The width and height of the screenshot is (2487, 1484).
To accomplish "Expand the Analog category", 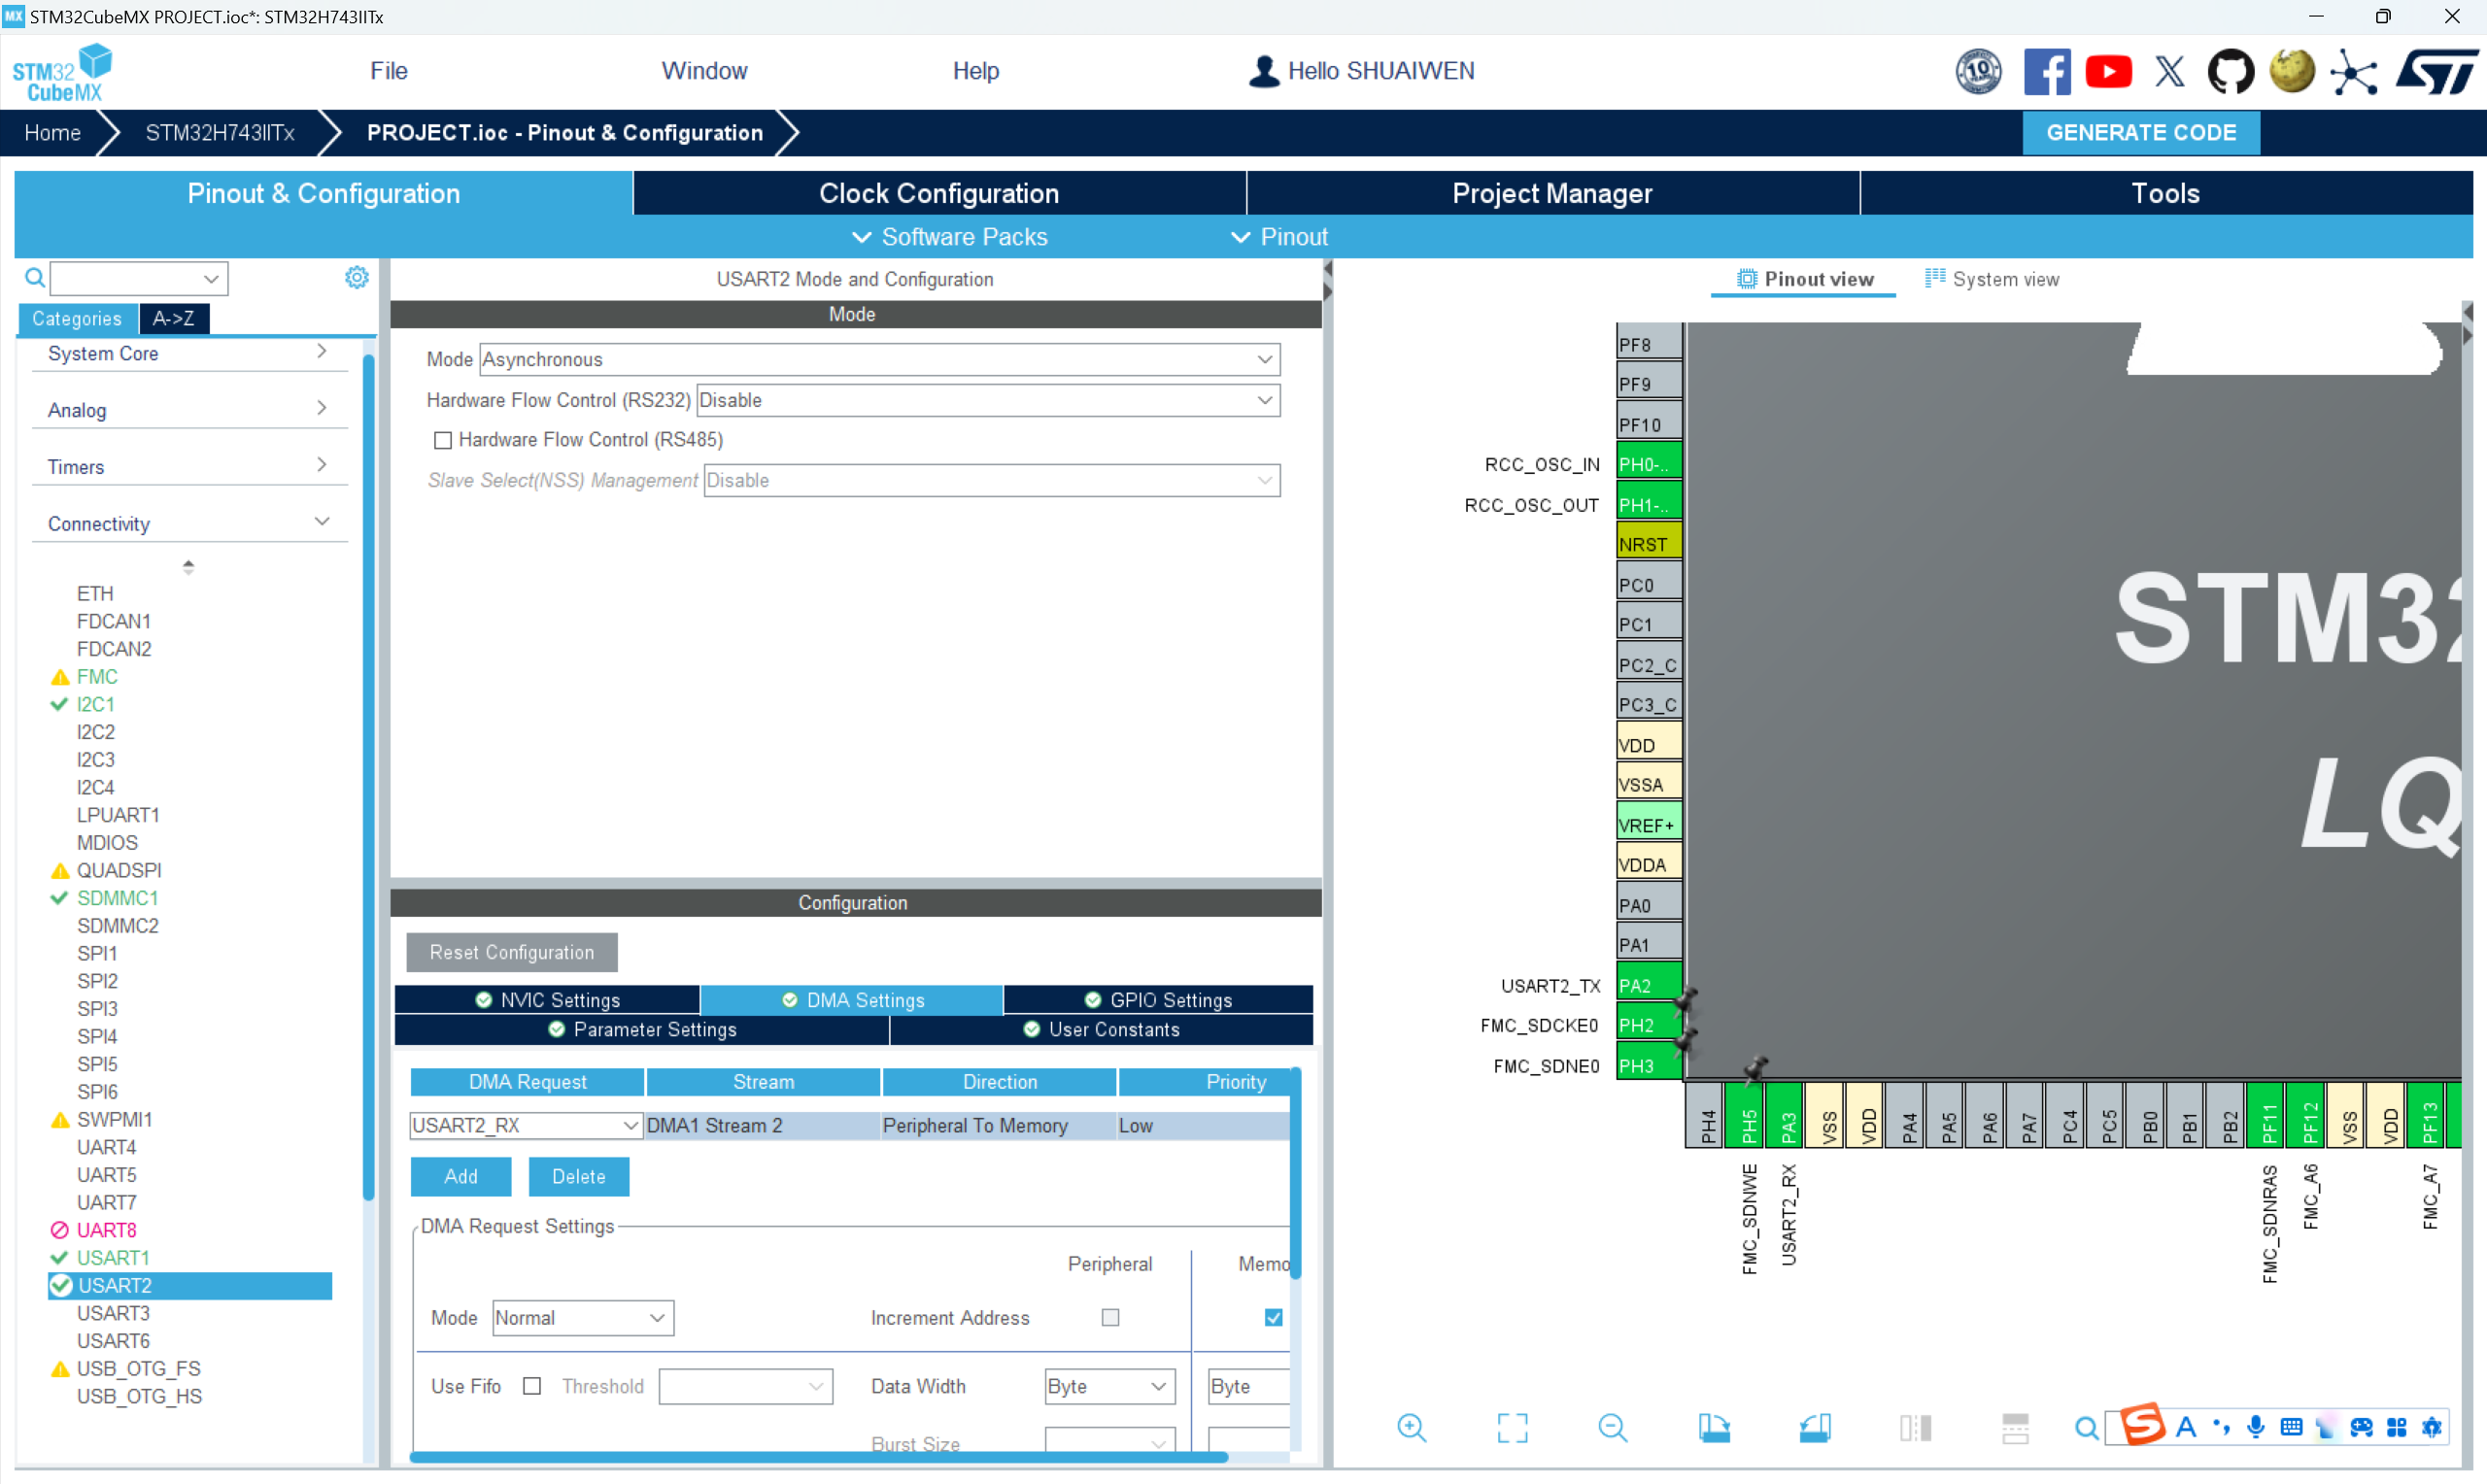I will point(188,410).
